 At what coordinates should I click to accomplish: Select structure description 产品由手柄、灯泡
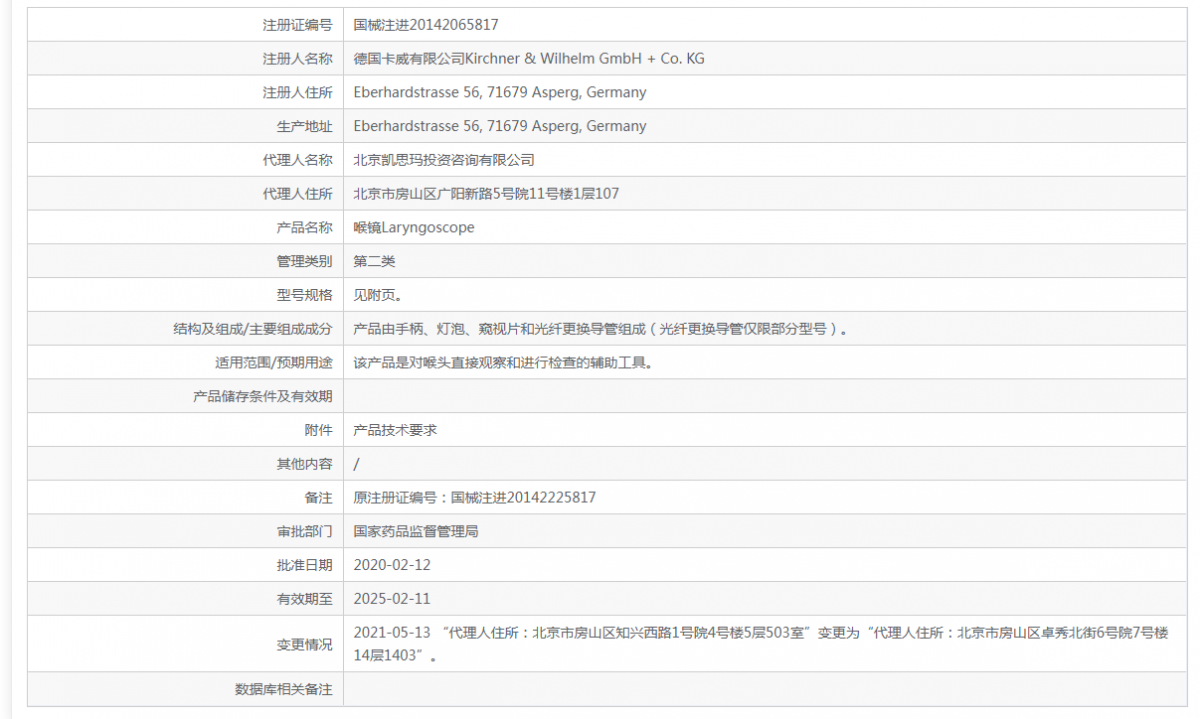click(x=601, y=329)
